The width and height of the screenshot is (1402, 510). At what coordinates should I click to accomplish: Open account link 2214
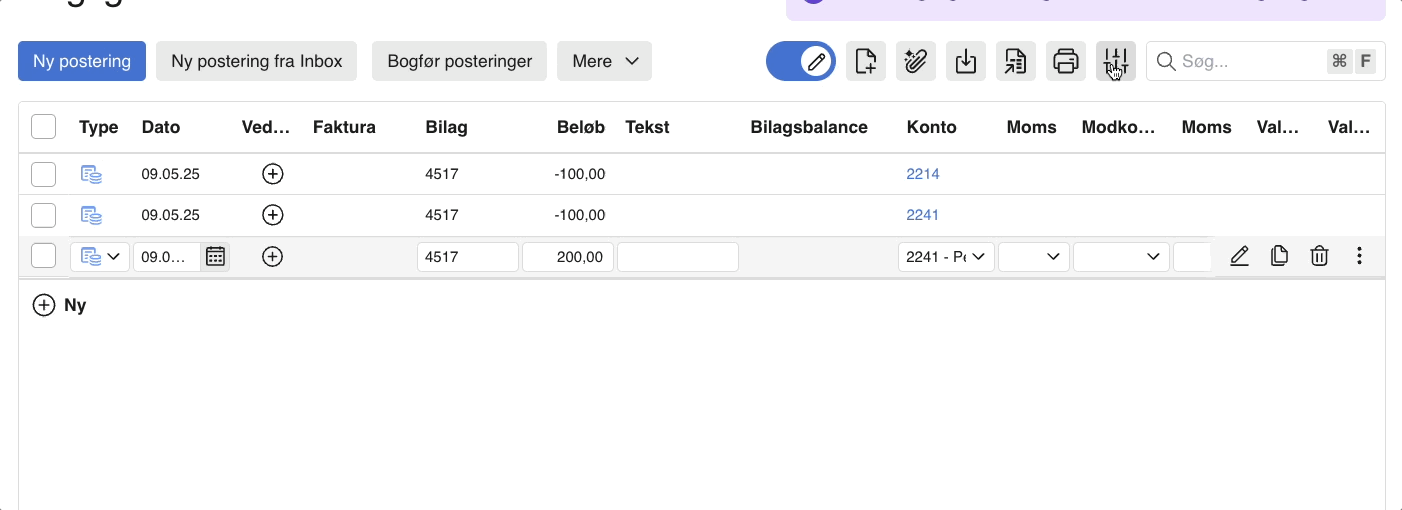923,174
